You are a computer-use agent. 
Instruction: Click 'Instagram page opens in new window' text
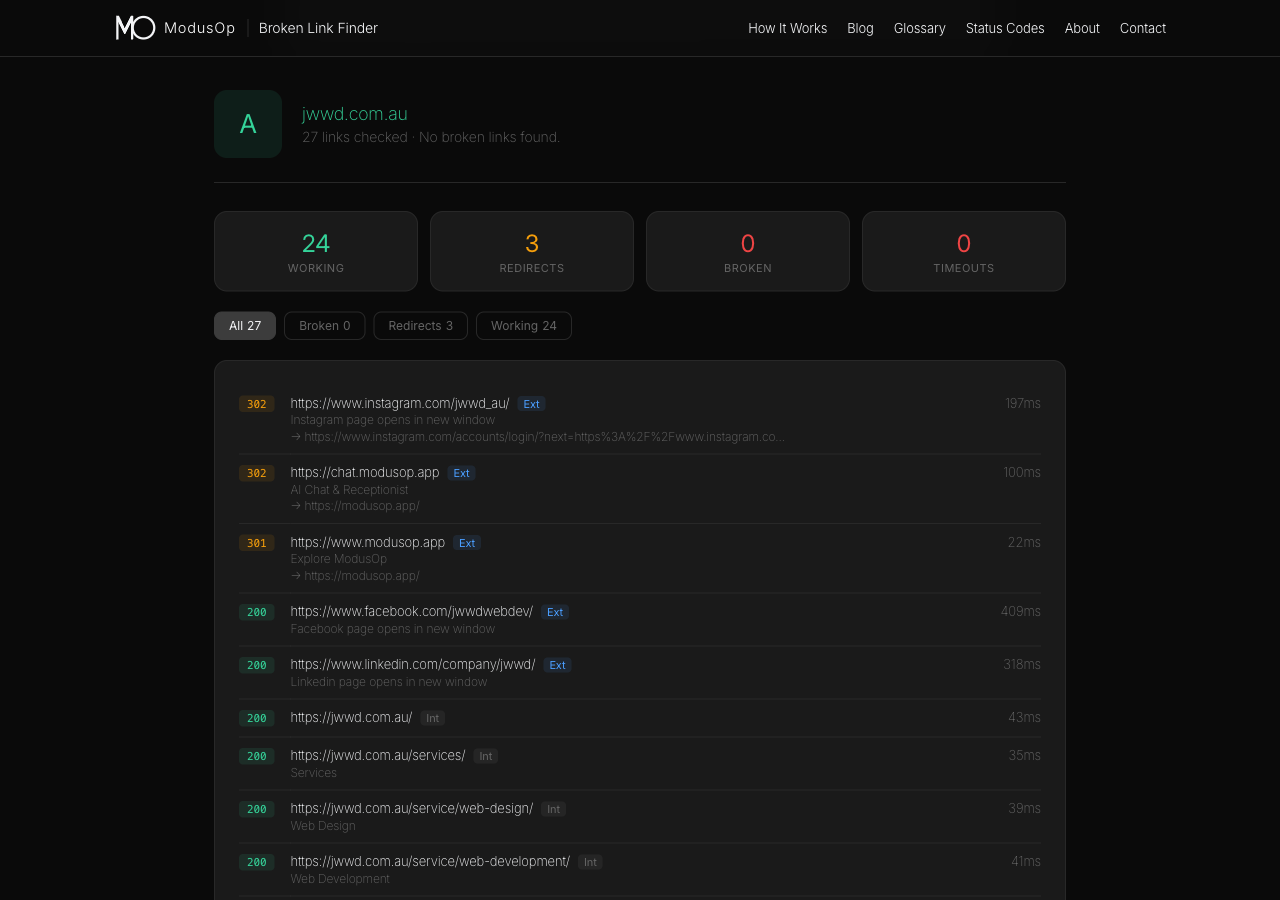coord(393,420)
